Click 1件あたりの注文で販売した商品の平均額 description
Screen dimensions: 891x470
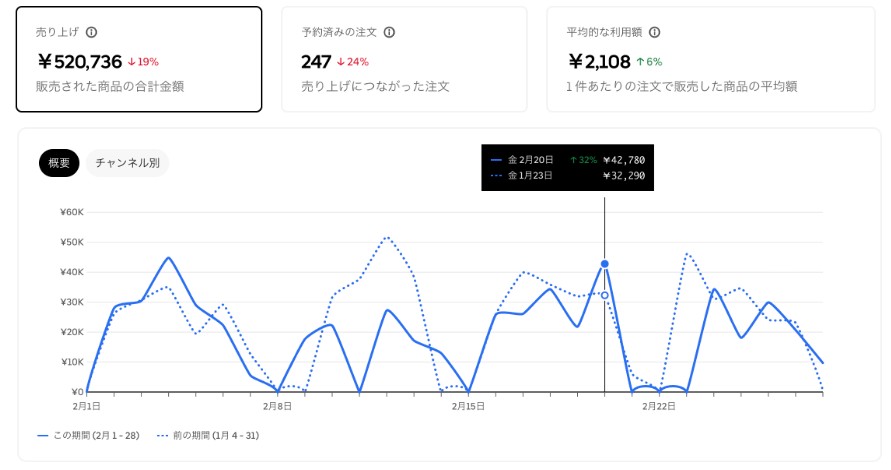click(x=682, y=86)
